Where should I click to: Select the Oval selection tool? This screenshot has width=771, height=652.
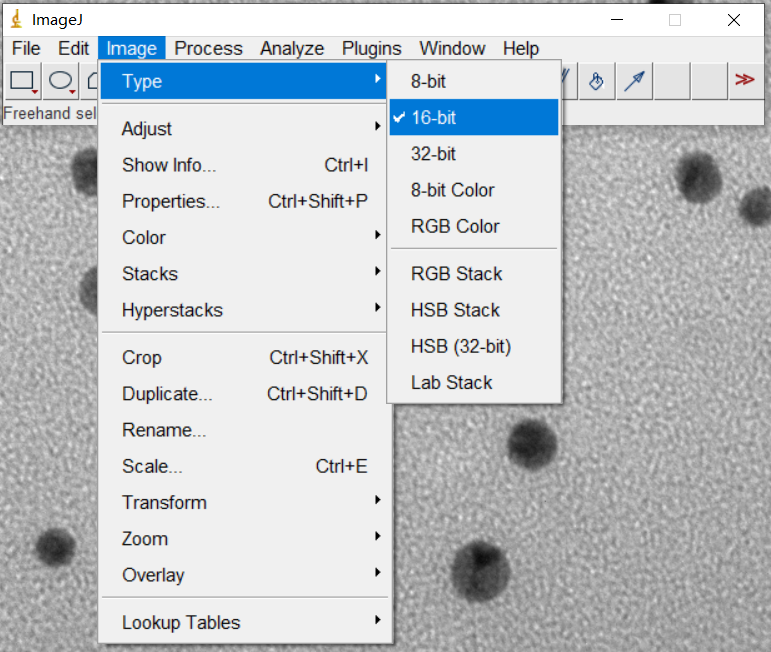click(x=62, y=81)
